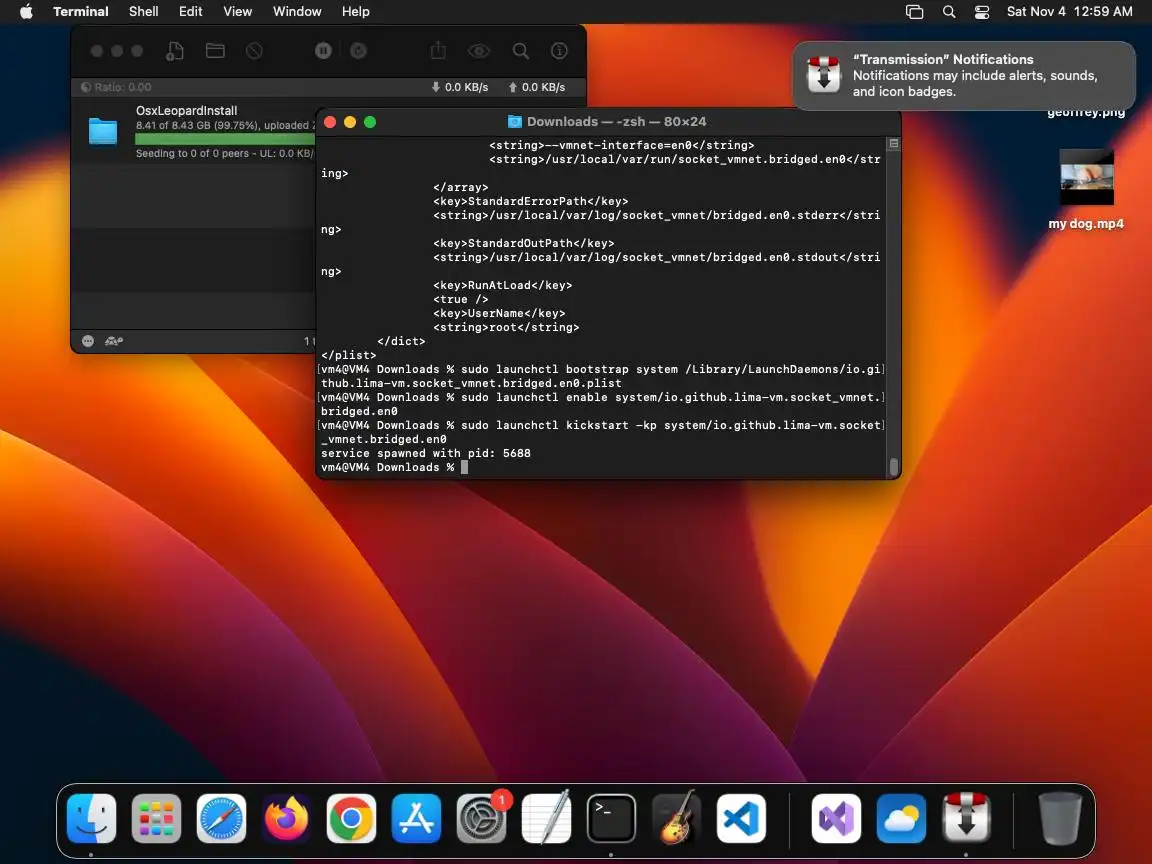This screenshot has height=864, width=1152.
Task: Click the Terminal scrollback marker icon at top right
Action: coord(893,144)
